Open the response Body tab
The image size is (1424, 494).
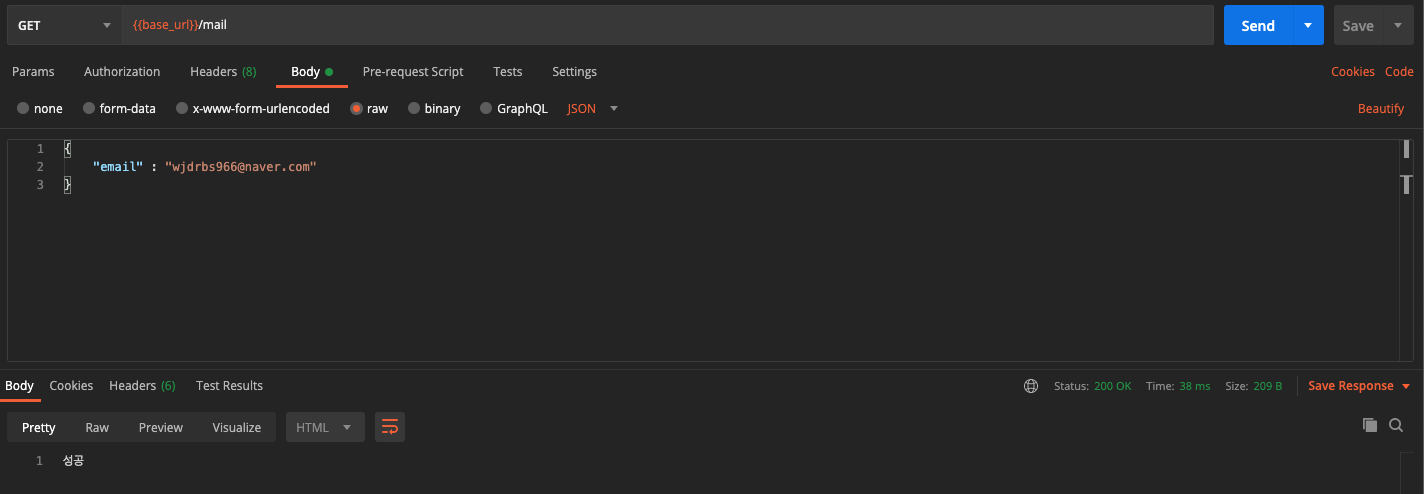click(x=19, y=386)
